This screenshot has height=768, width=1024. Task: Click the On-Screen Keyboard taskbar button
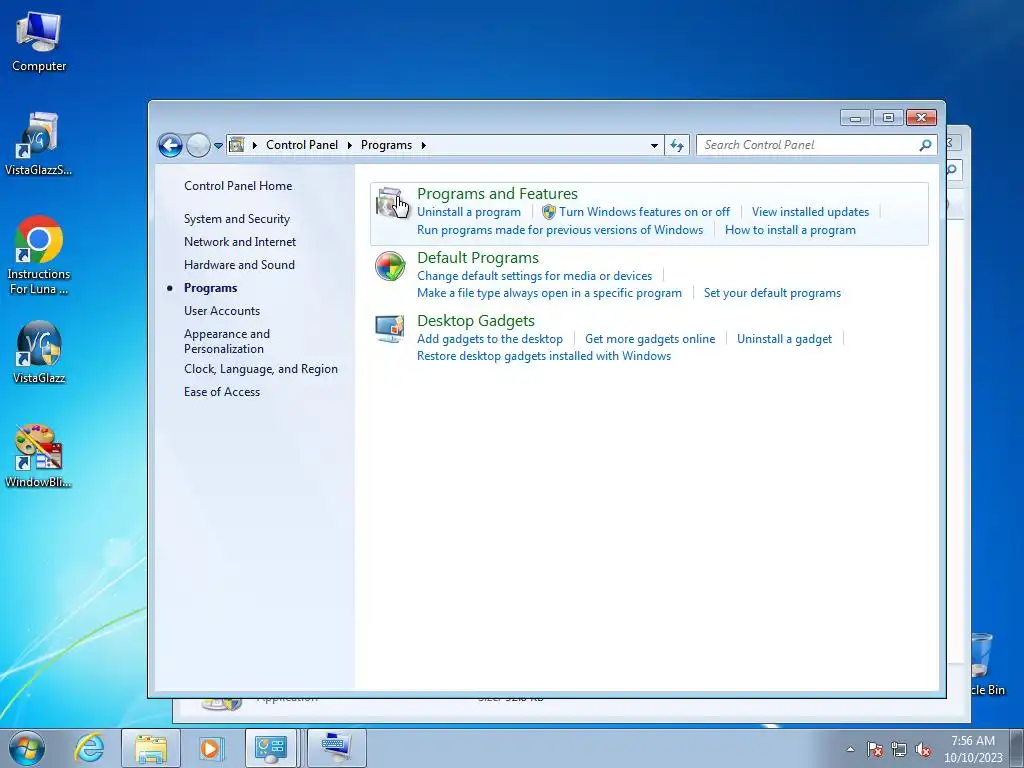(x=336, y=748)
